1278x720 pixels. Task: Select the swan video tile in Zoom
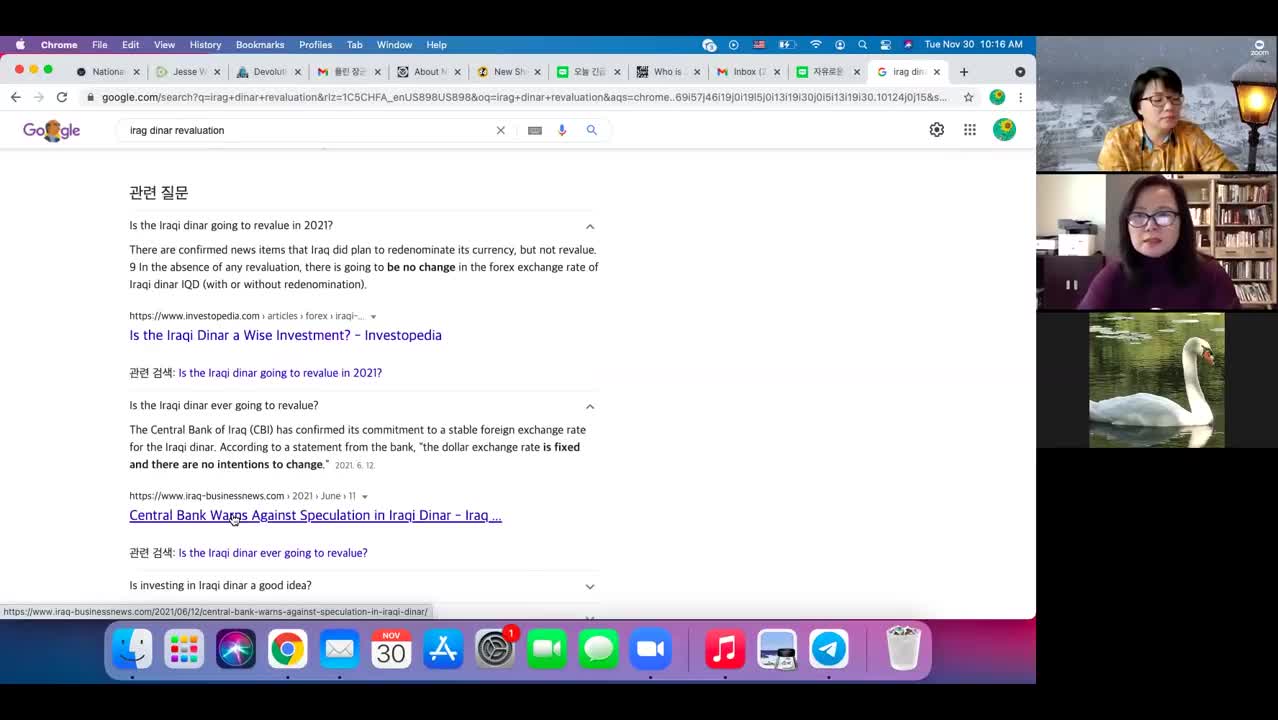1157,380
